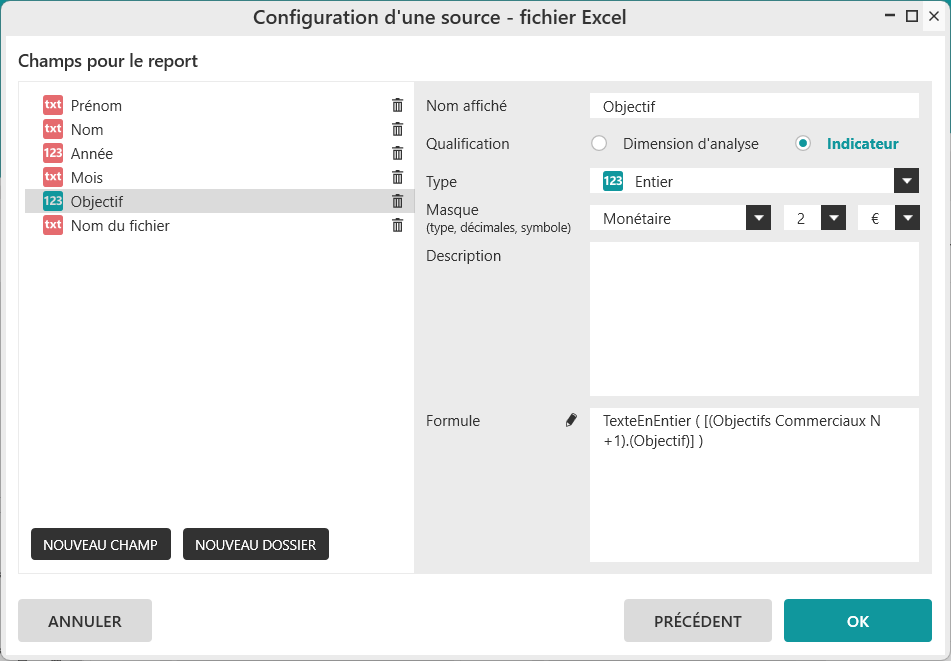The width and height of the screenshot is (951, 661).
Task: Select the Nom du fichier field
Action: [x=220, y=225]
